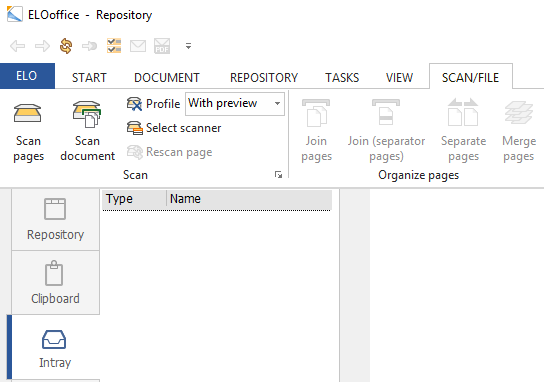The image size is (544, 382).
Task: Sort the list by Type column header
Action: click(134, 199)
